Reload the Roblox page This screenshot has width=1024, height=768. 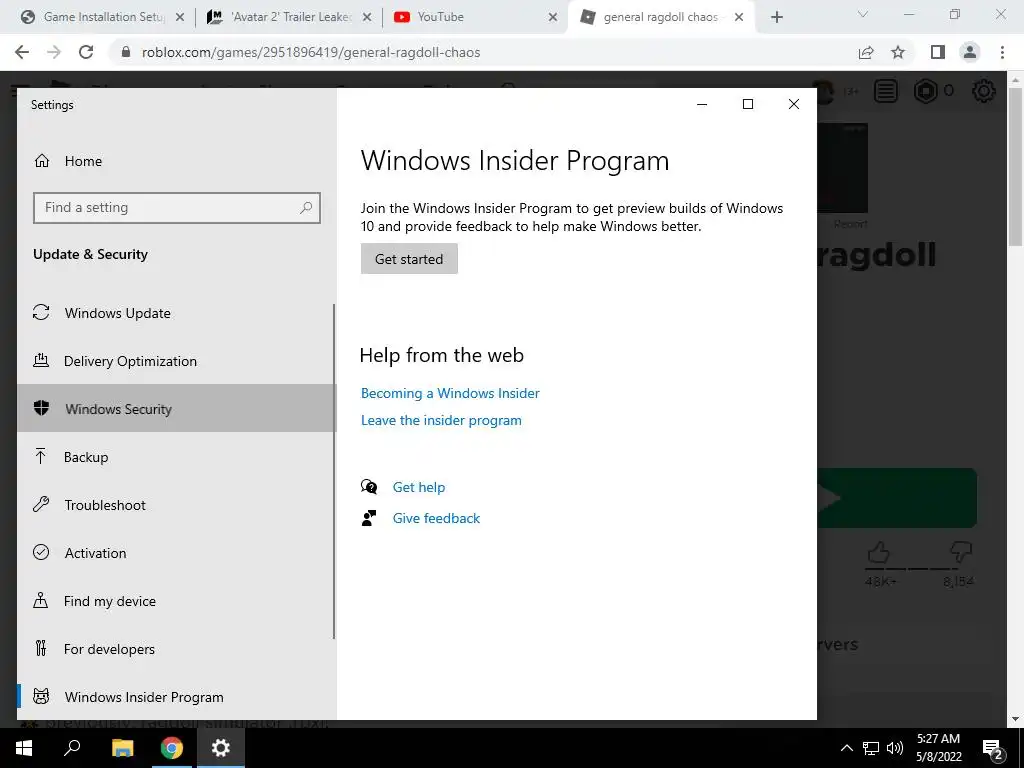pyautogui.click(x=86, y=52)
